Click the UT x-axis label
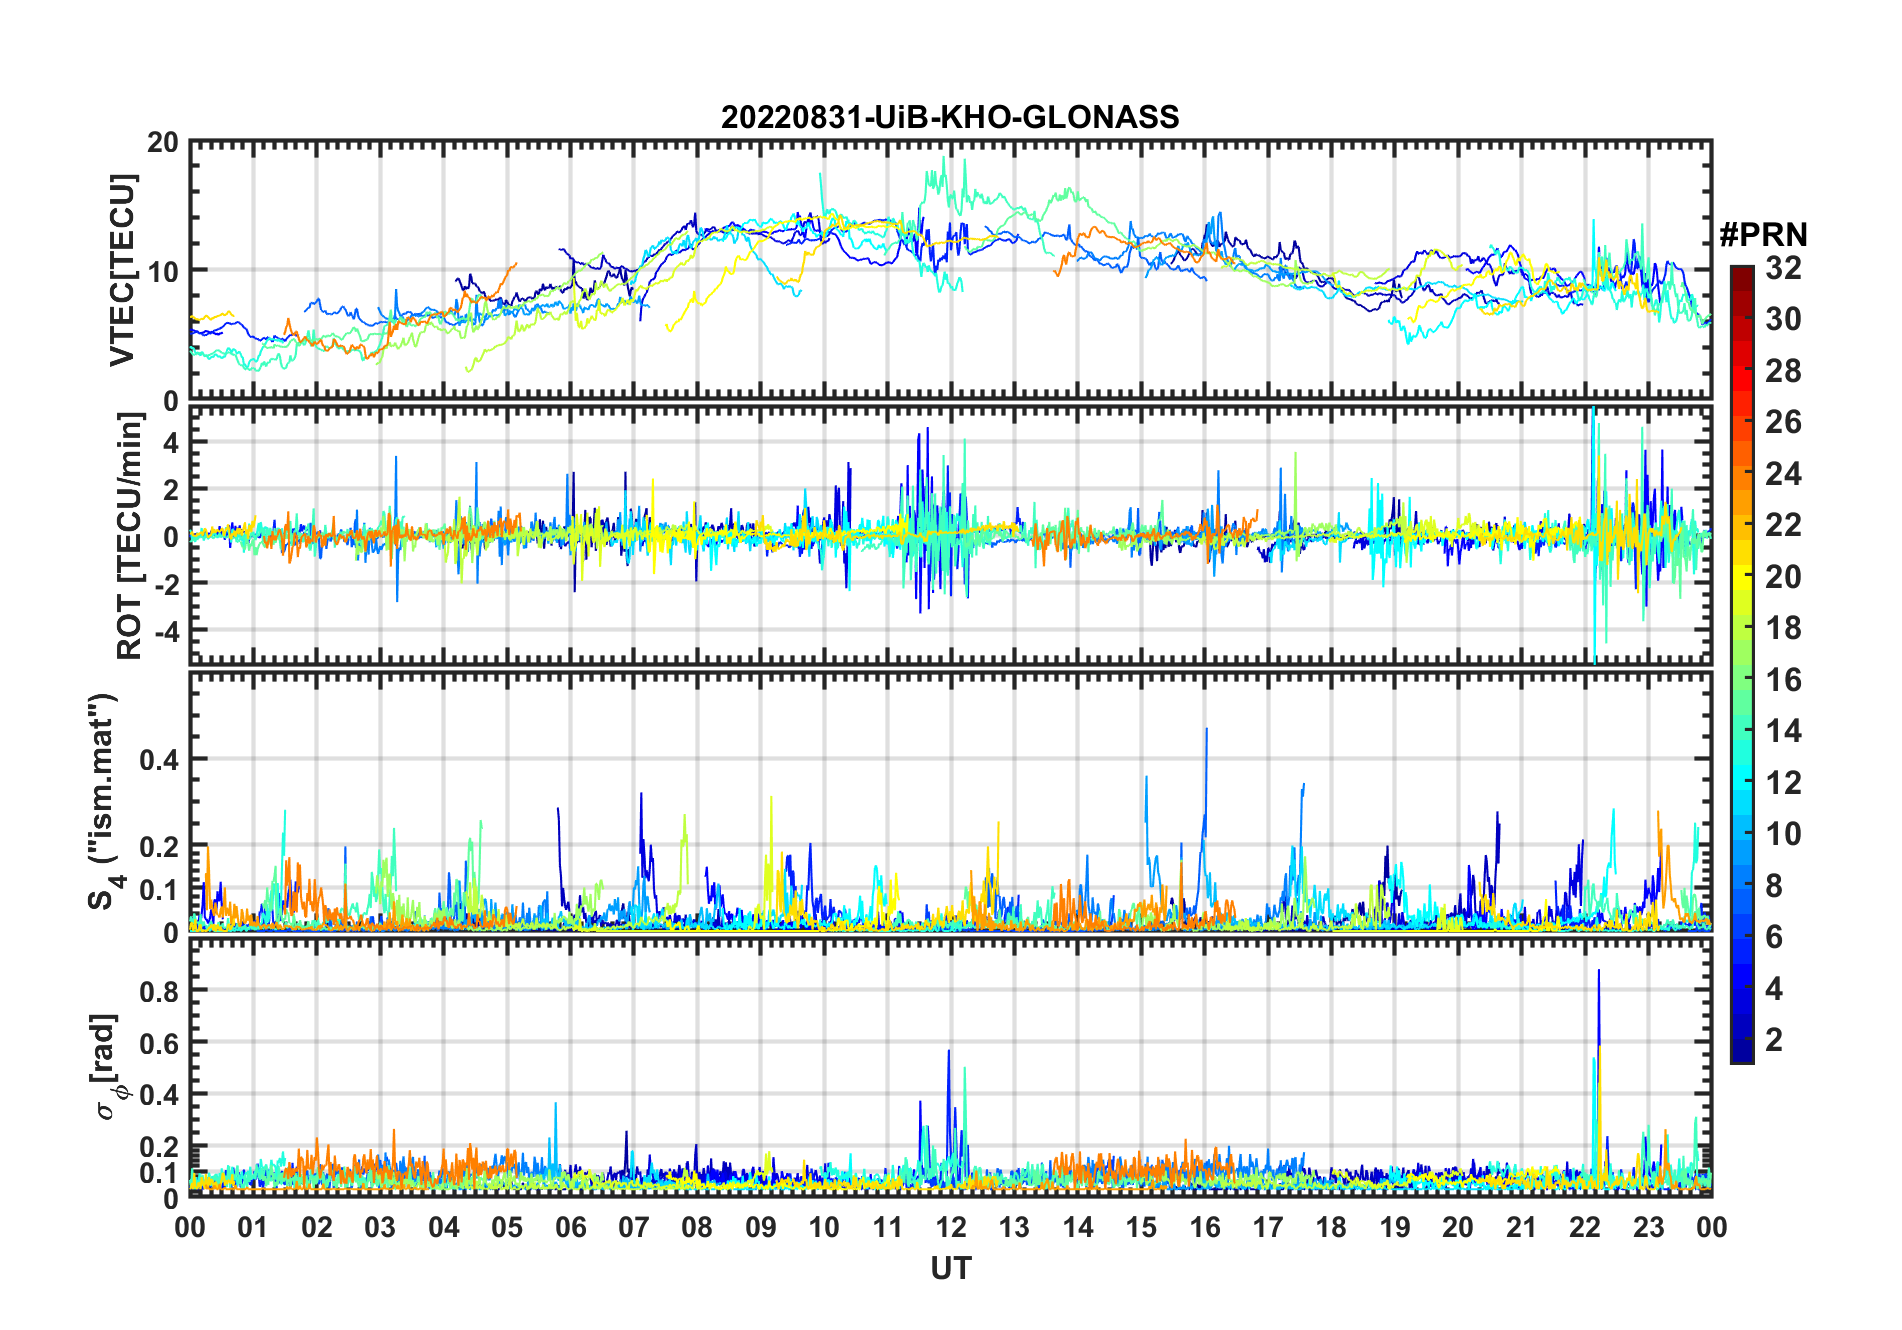 pos(951,1269)
